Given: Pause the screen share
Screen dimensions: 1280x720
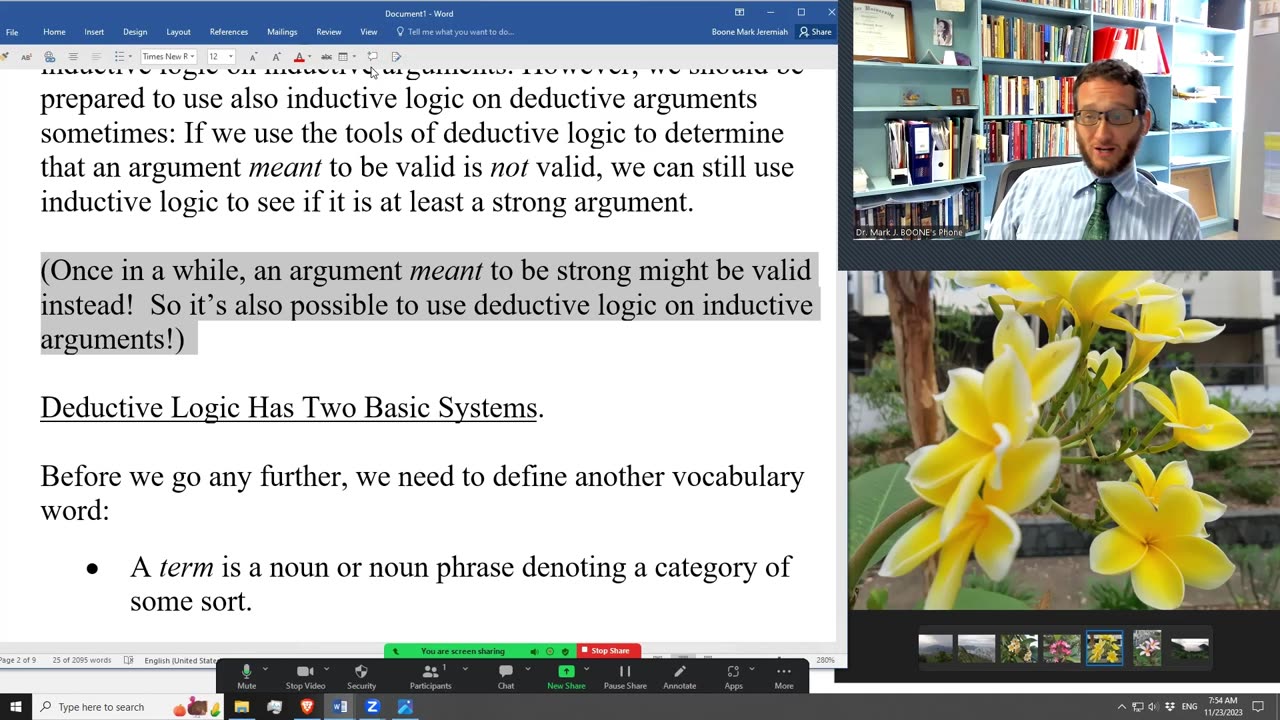Looking at the screenshot, I should [x=625, y=677].
